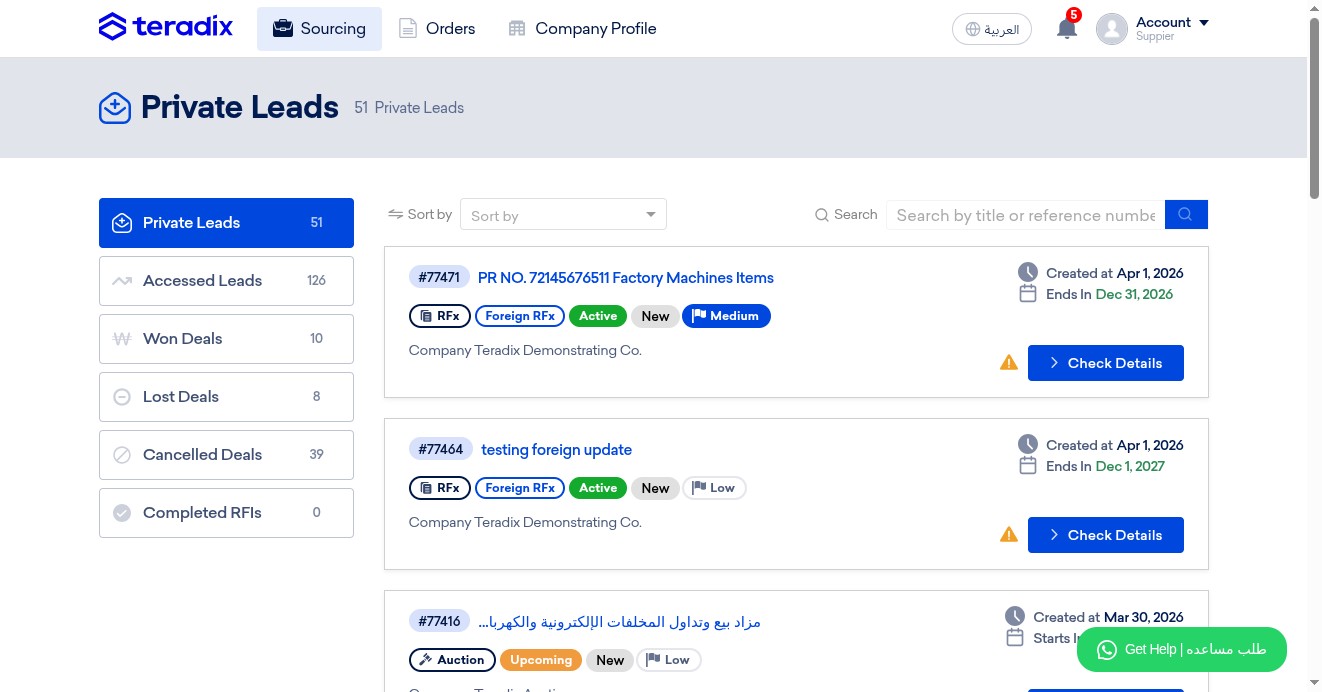Click the Accessed Leads trend icon
Screen dimensions: 1322x692
coord(122,281)
